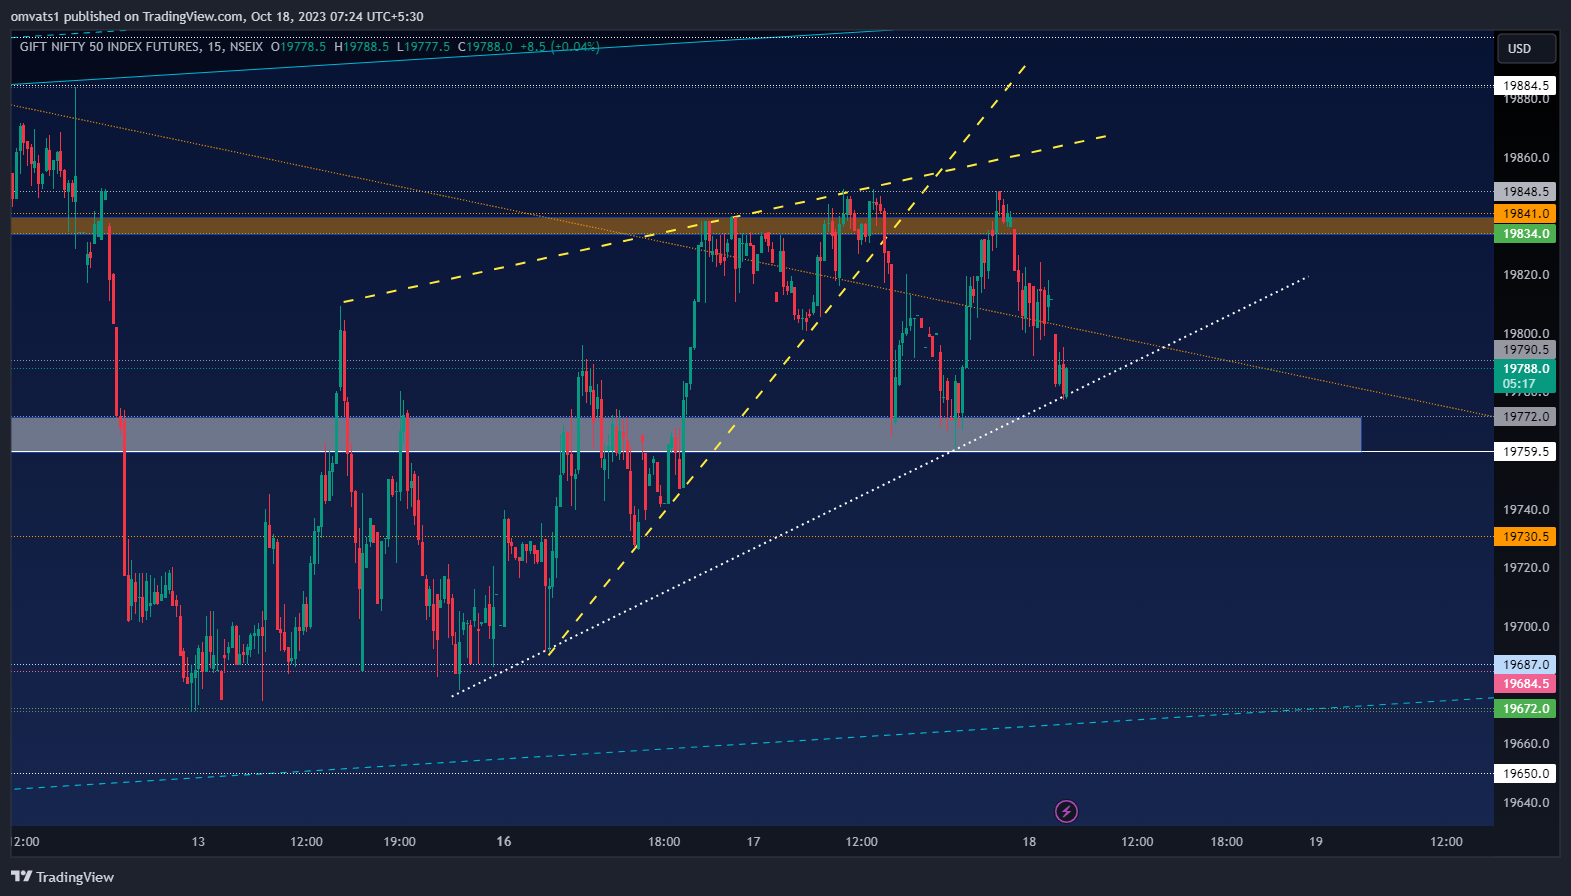The width and height of the screenshot is (1571, 896).
Task: Click the 19820.0 scale value
Action: (x=1526, y=275)
